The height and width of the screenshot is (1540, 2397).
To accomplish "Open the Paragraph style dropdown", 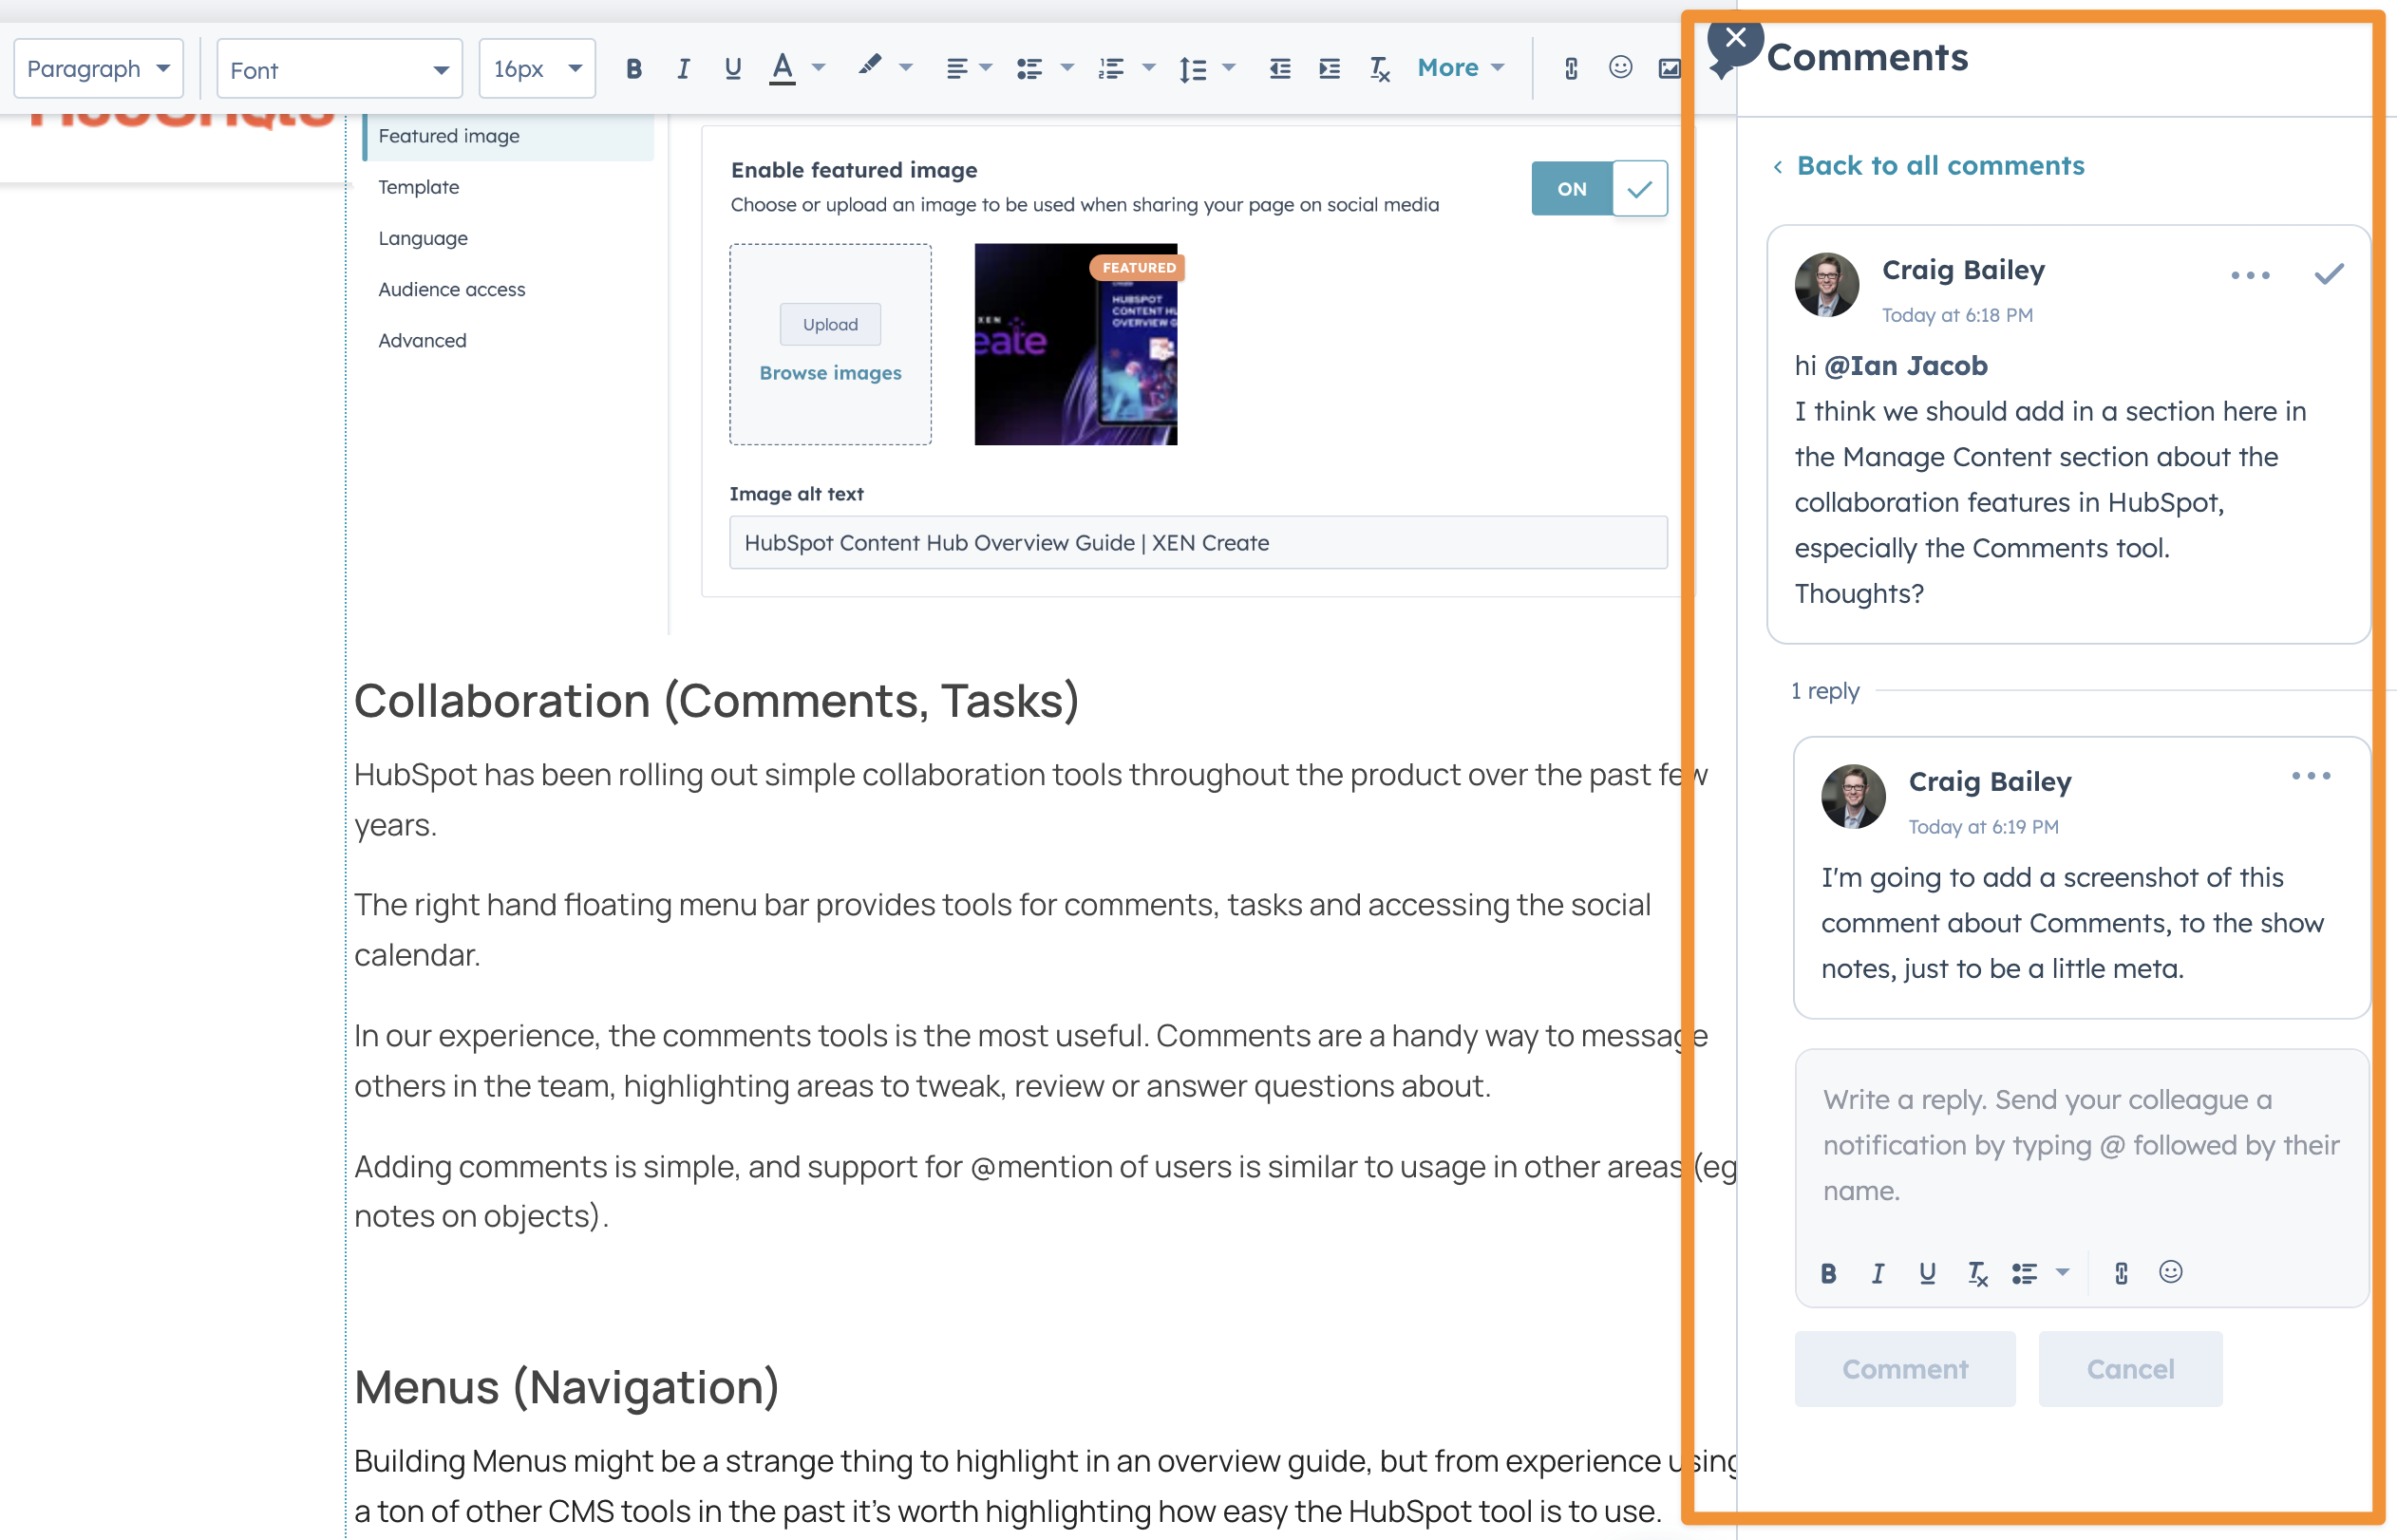I will 98,69.
